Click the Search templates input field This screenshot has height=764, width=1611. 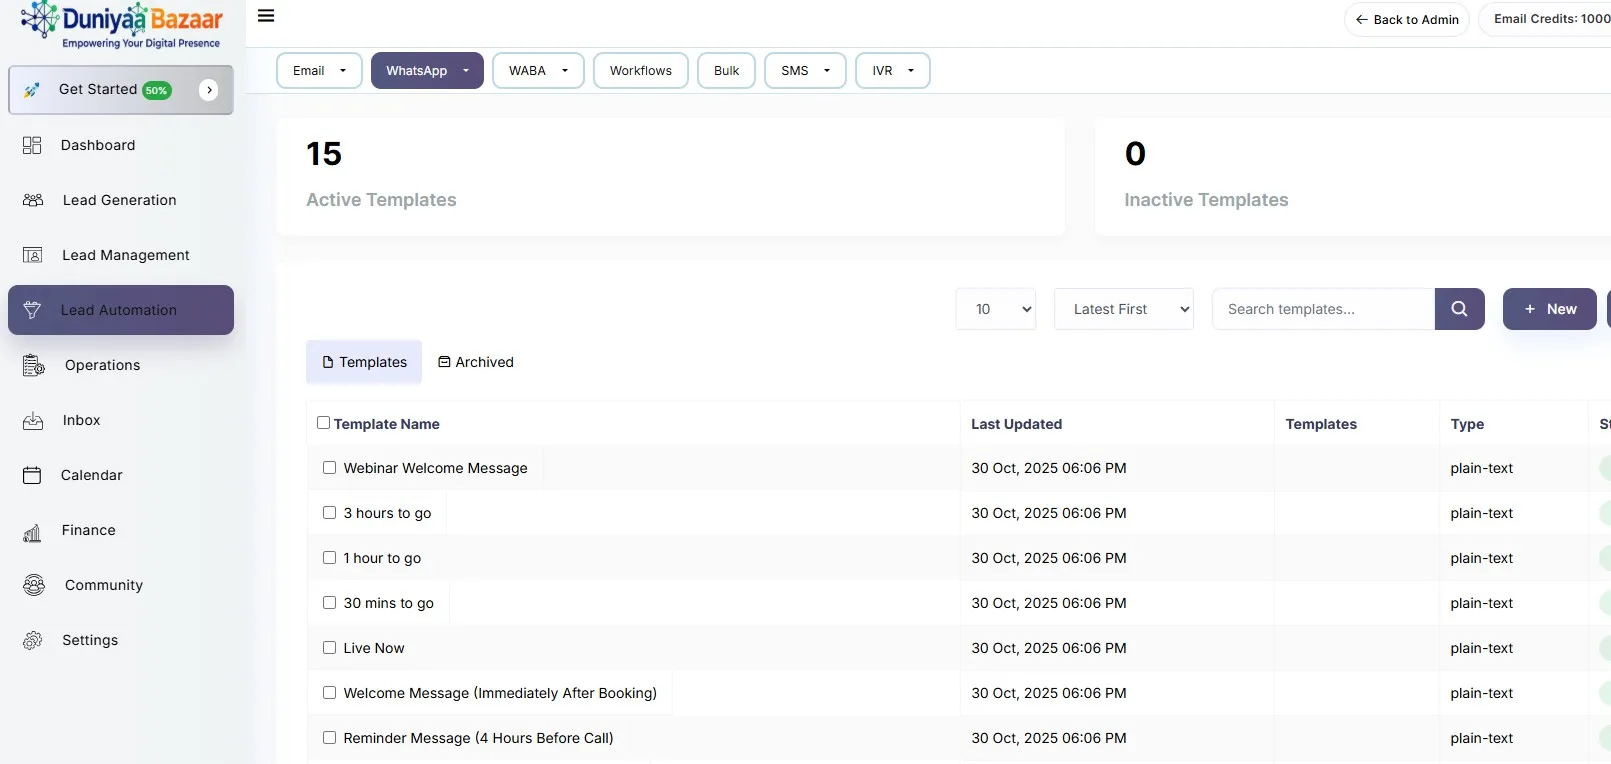pos(1322,309)
